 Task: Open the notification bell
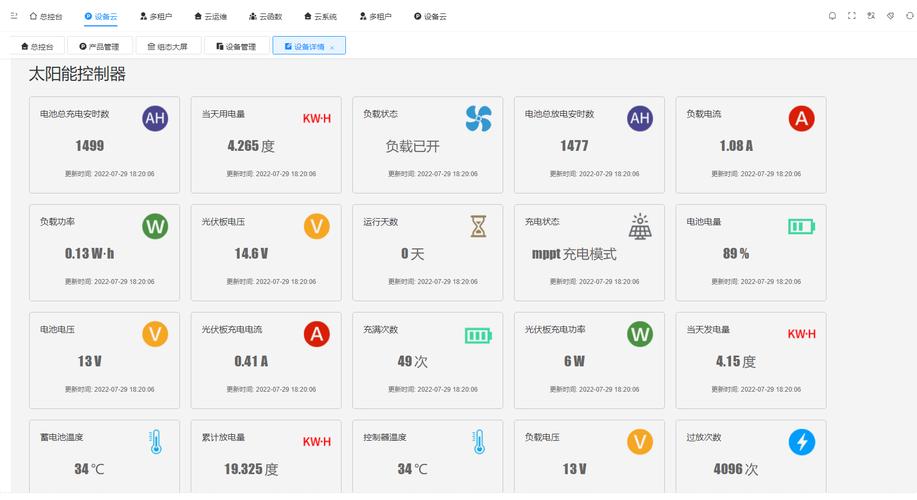coord(832,16)
